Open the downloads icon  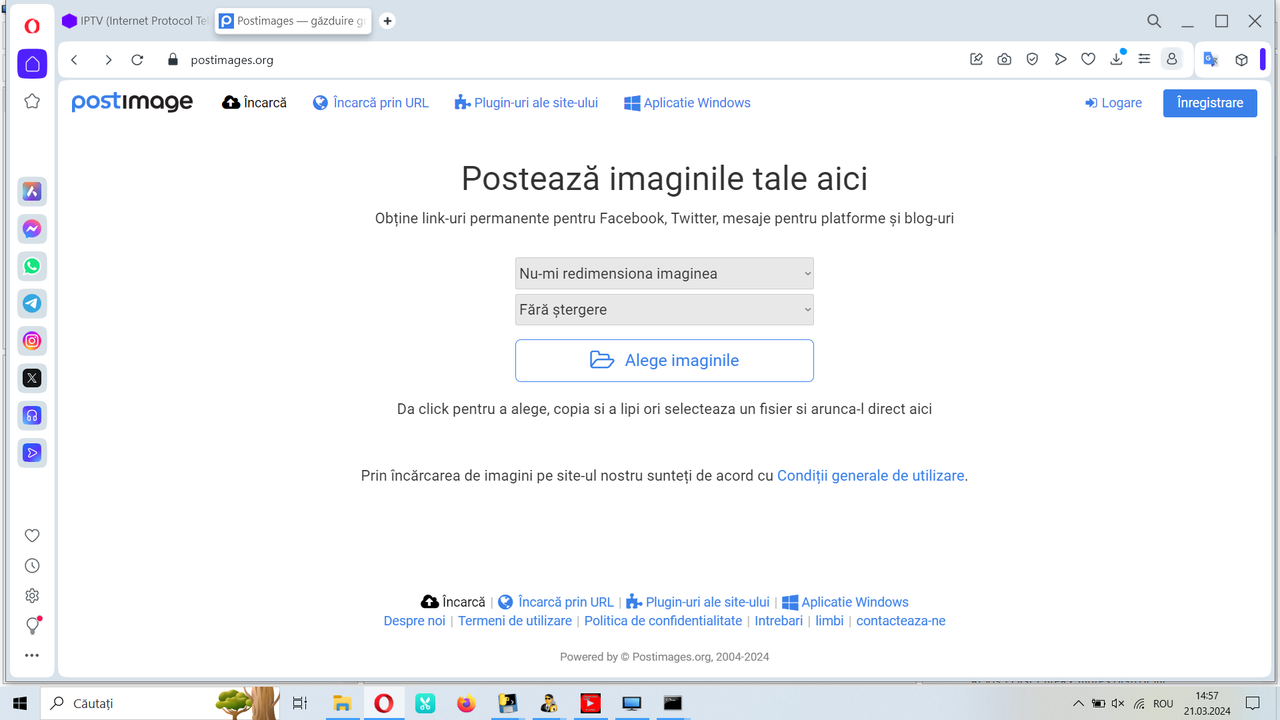tap(1117, 60)
